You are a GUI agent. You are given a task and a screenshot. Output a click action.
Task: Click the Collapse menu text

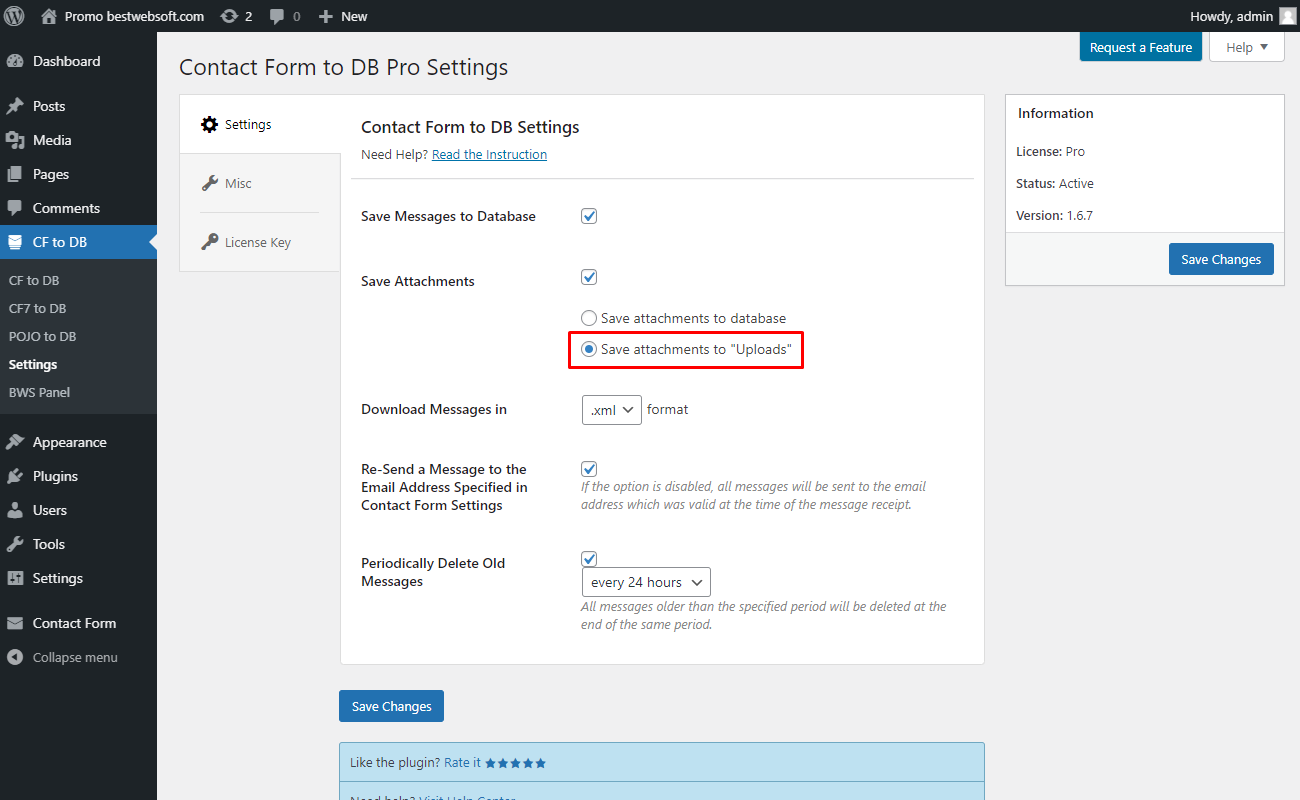click(75, 657)
